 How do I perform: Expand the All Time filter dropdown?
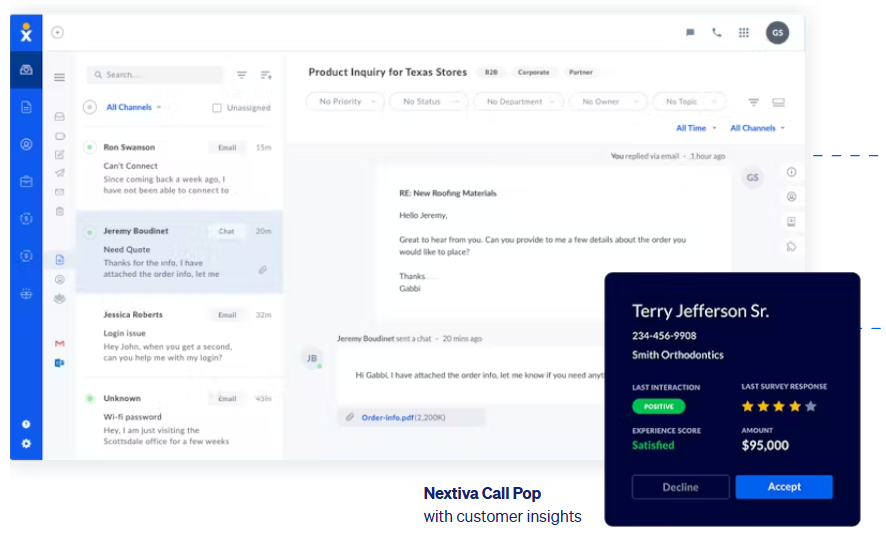tap(696, 128)
